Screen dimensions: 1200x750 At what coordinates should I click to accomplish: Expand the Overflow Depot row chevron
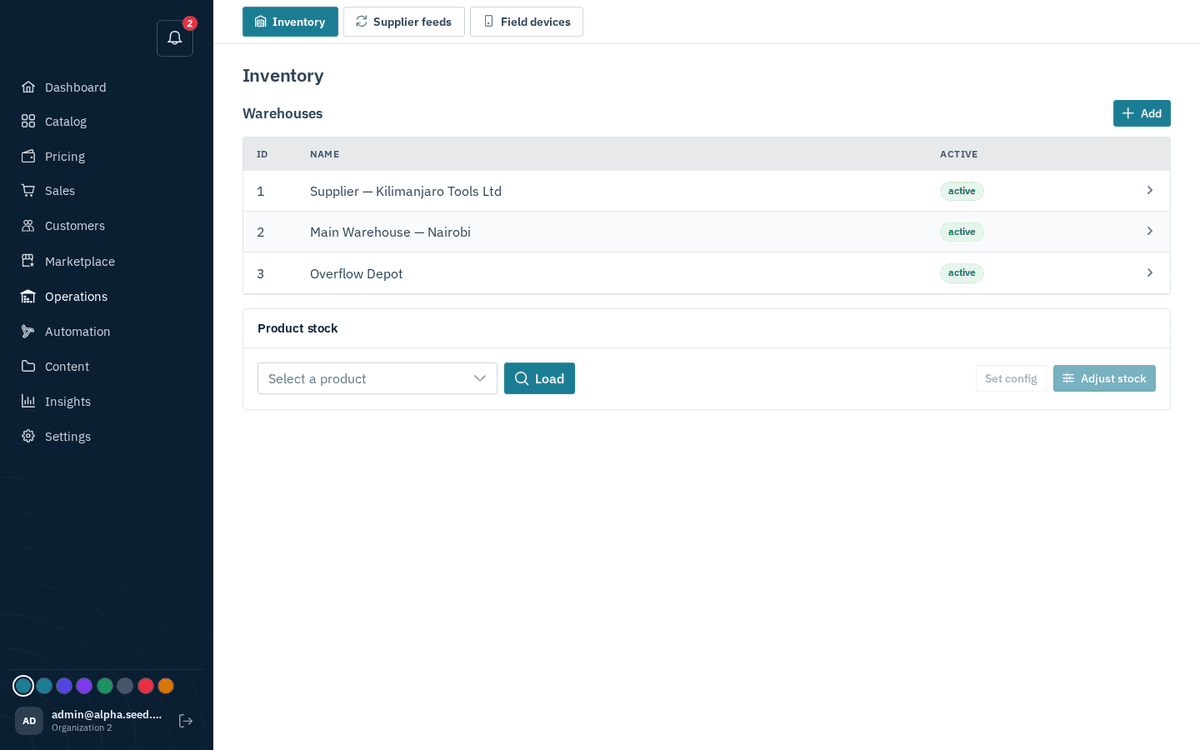pos(1150,272)
